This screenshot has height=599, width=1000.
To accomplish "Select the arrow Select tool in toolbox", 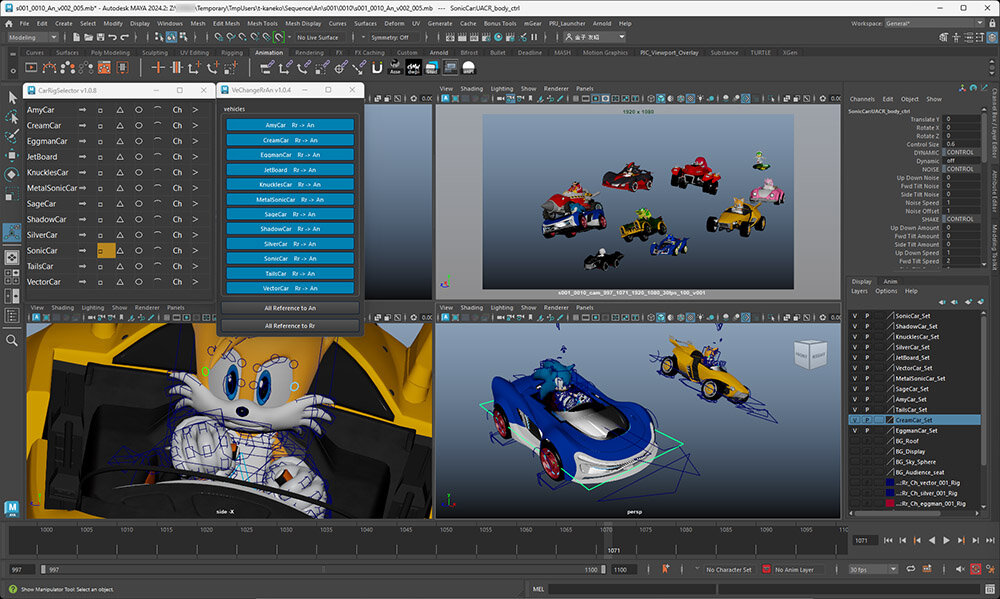I will [12, 98].
